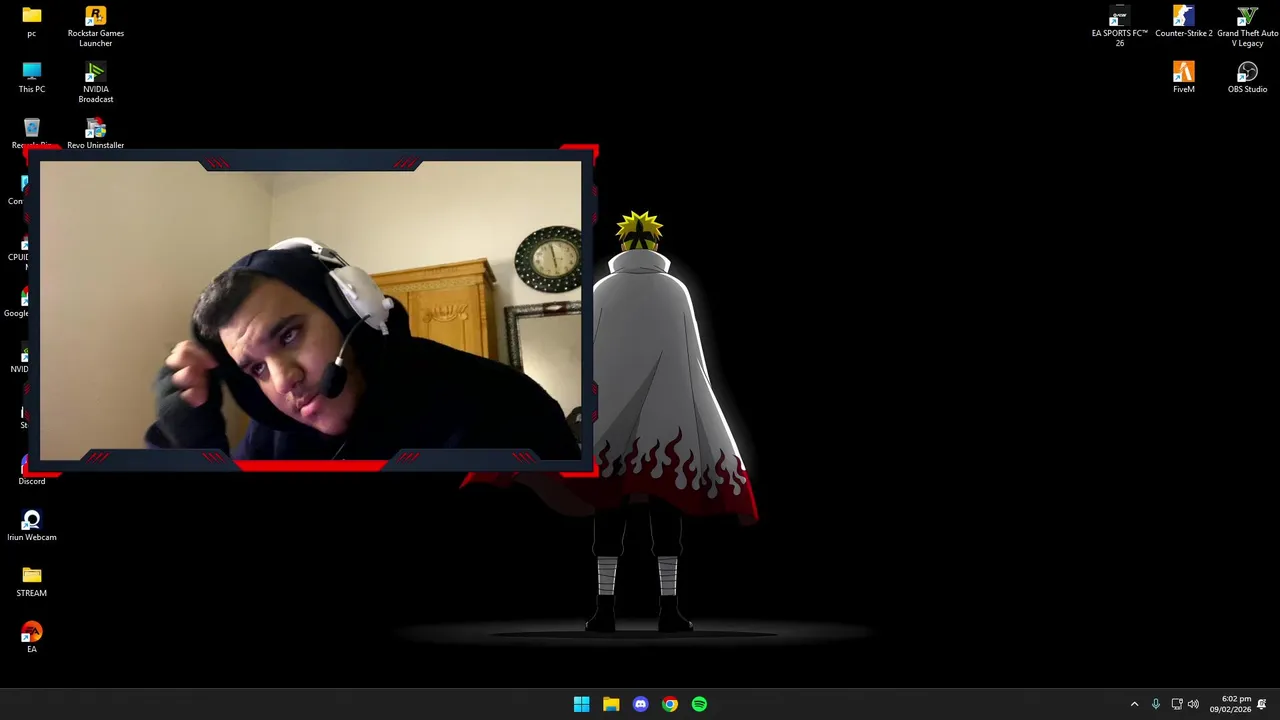Image resolution: width=1280 pixels, height=720 pixels.
Task: Open Spotify from the taskbar
Action: 699,704
